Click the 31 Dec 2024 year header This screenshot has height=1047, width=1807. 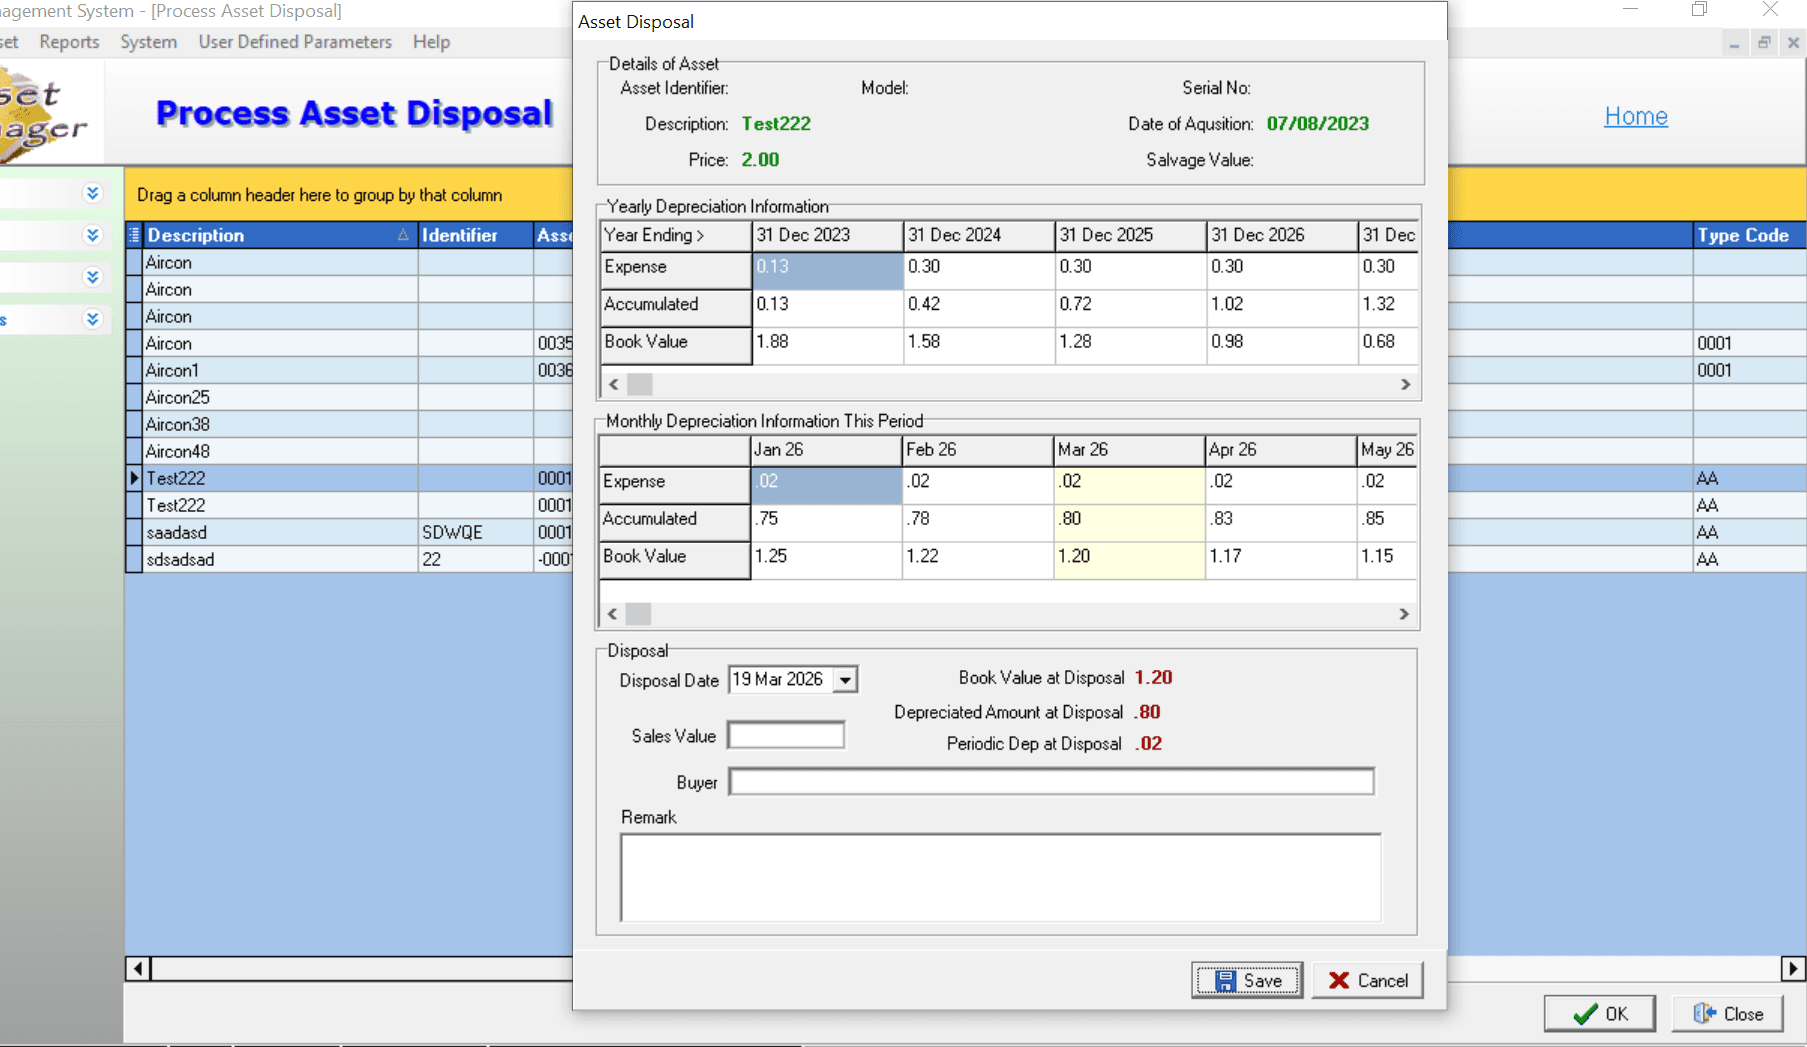click(979, 235)
